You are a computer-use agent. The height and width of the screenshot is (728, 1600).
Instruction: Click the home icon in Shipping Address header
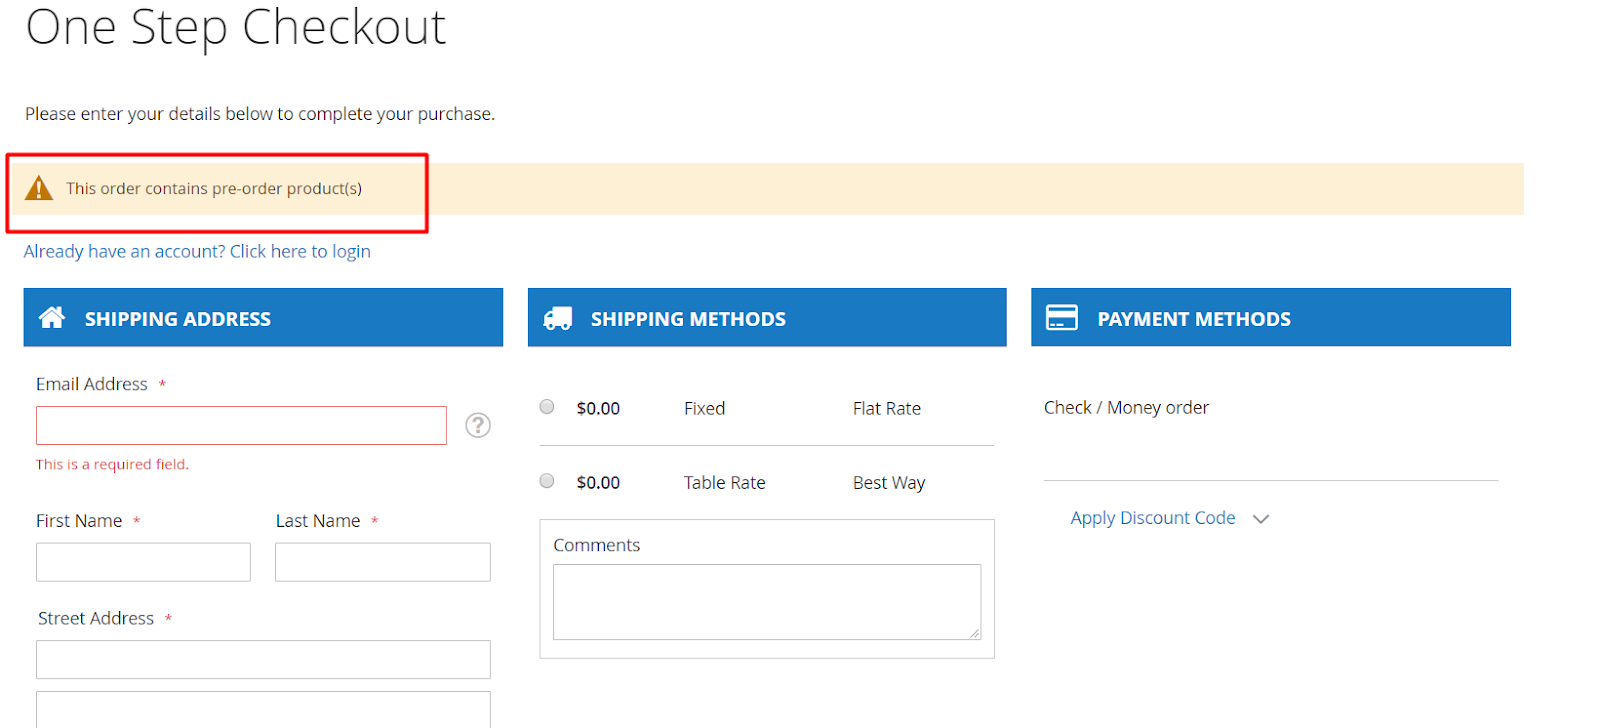click(52, 318)
